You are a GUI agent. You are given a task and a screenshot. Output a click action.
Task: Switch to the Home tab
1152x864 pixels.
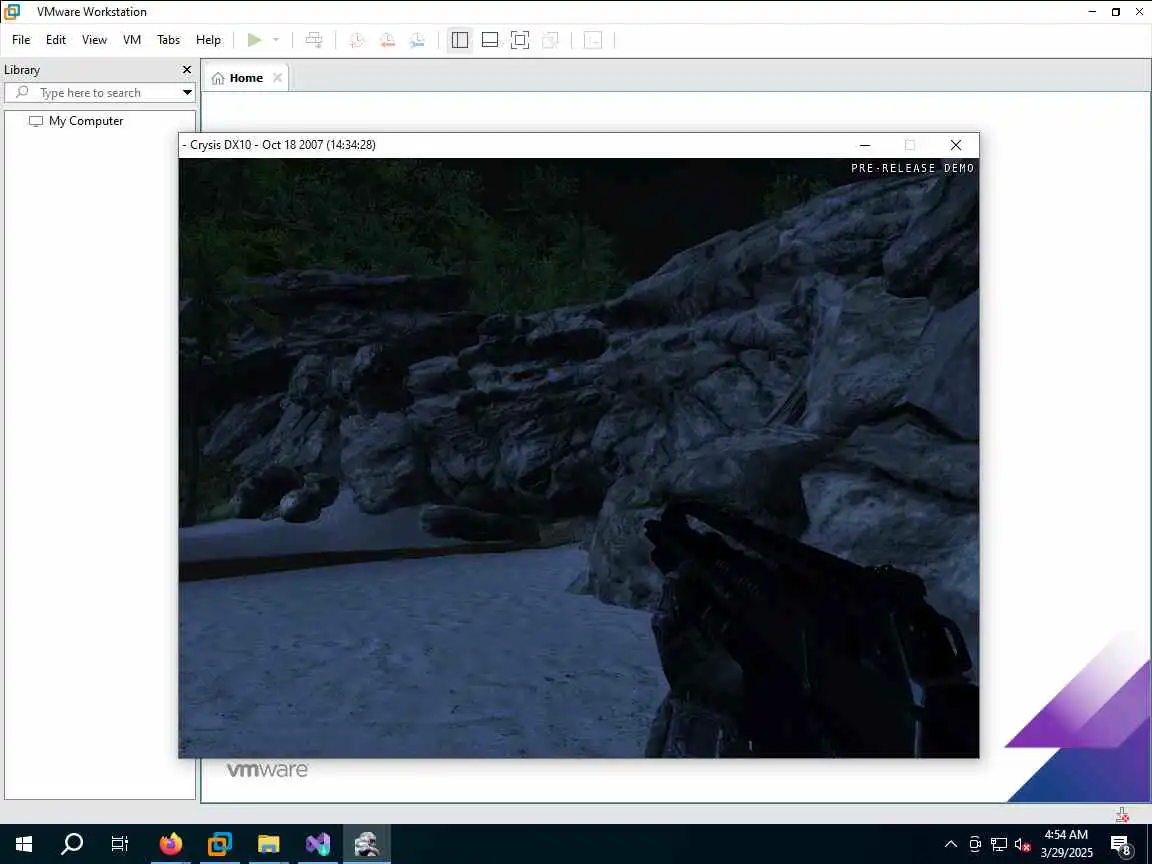pyautogui.click(x=245, y=78)
